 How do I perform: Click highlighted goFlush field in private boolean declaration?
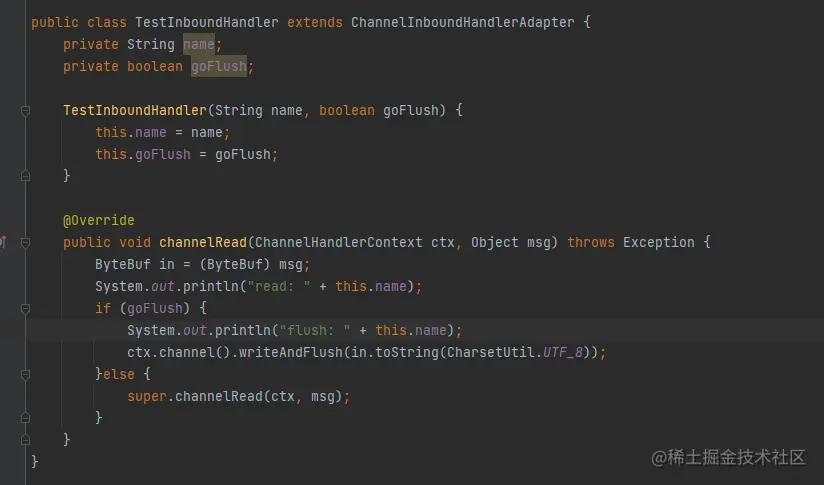(219, 67)
